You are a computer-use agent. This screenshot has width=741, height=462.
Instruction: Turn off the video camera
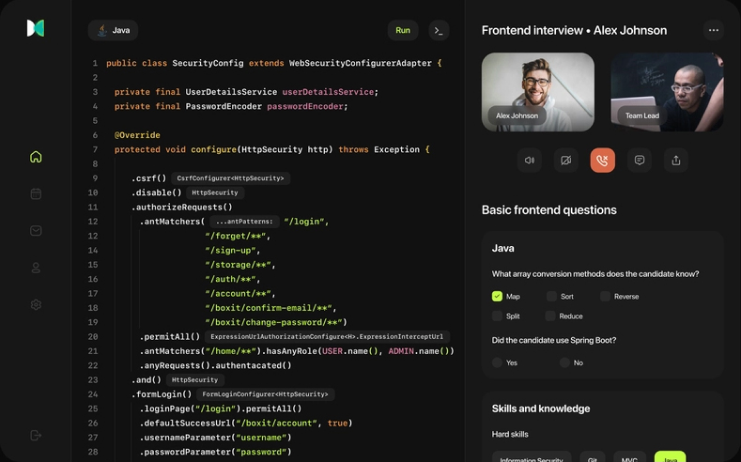(x=566, y=160)
